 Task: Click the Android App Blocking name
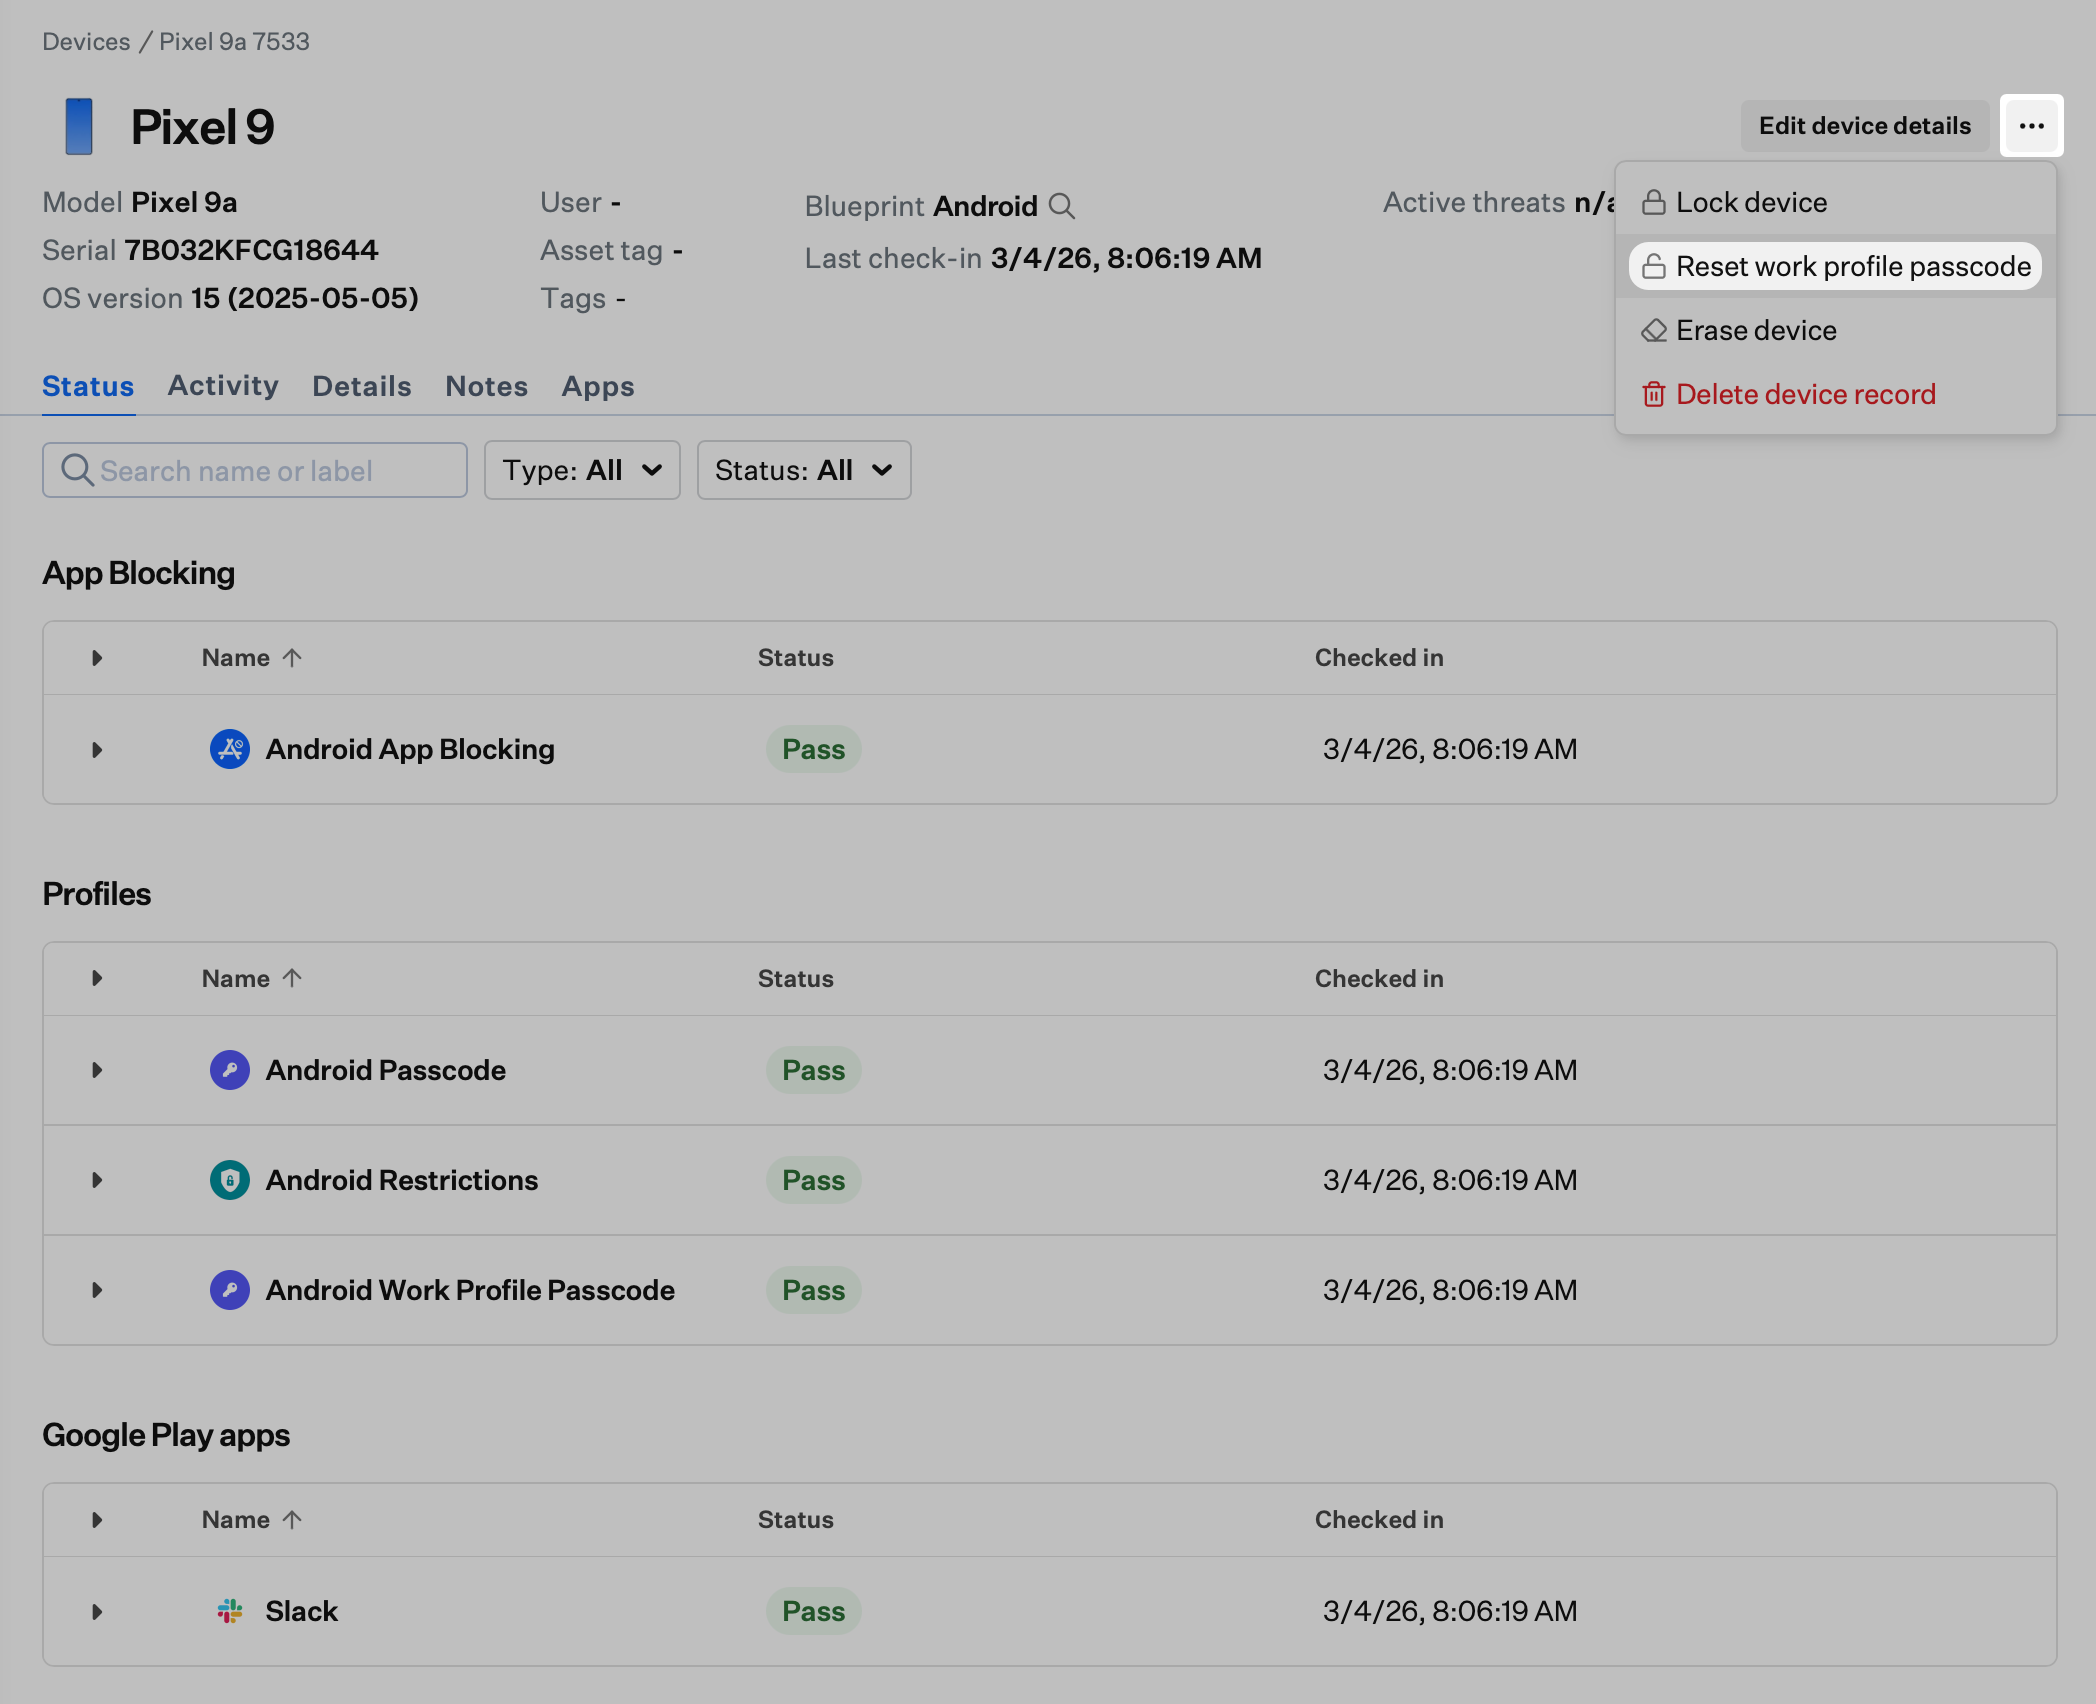[410, 749]
